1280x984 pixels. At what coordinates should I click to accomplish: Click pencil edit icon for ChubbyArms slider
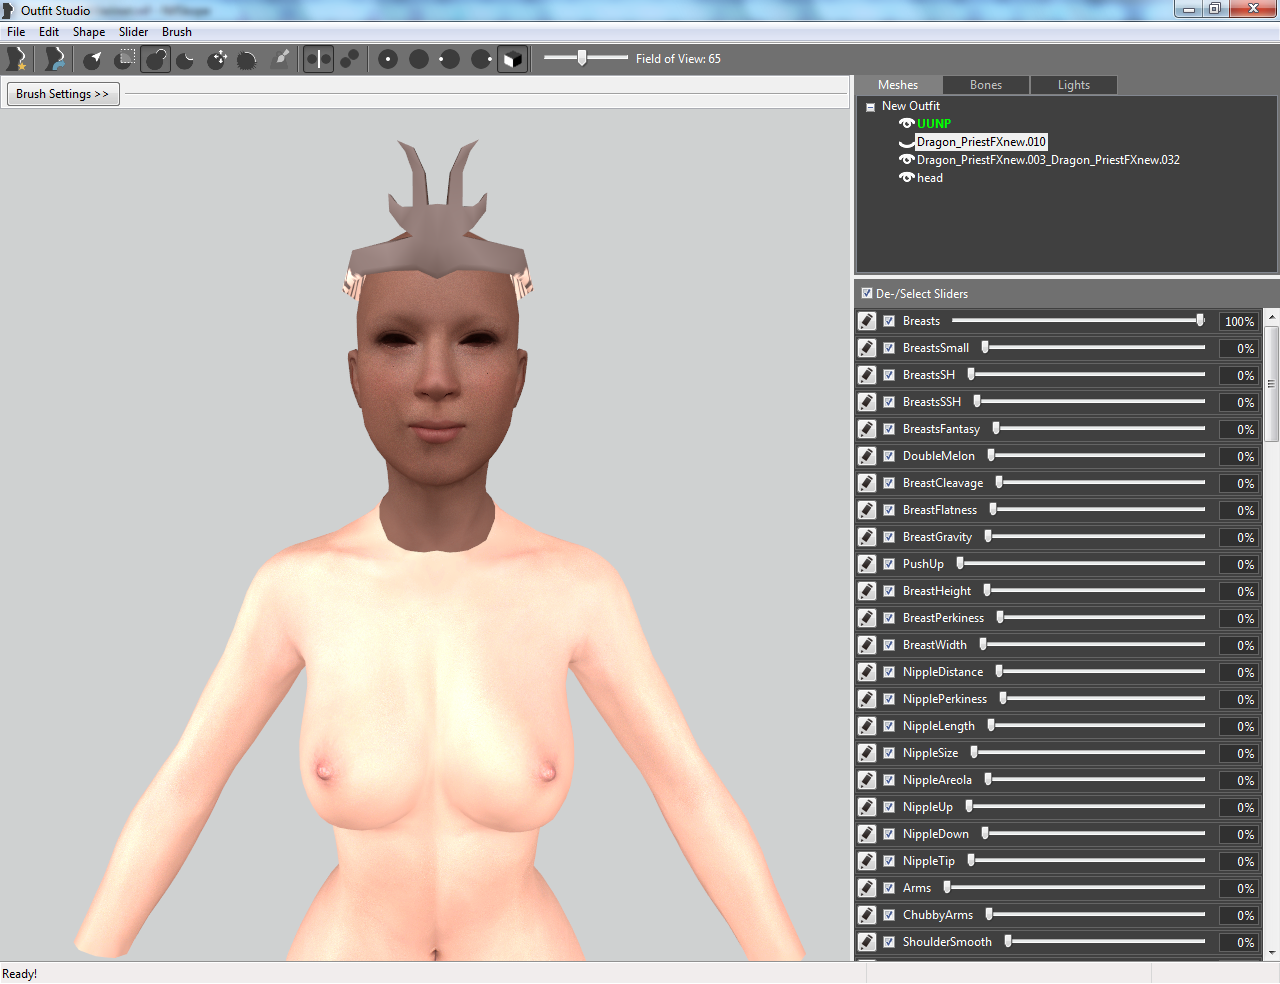click(x=867, y=915)
